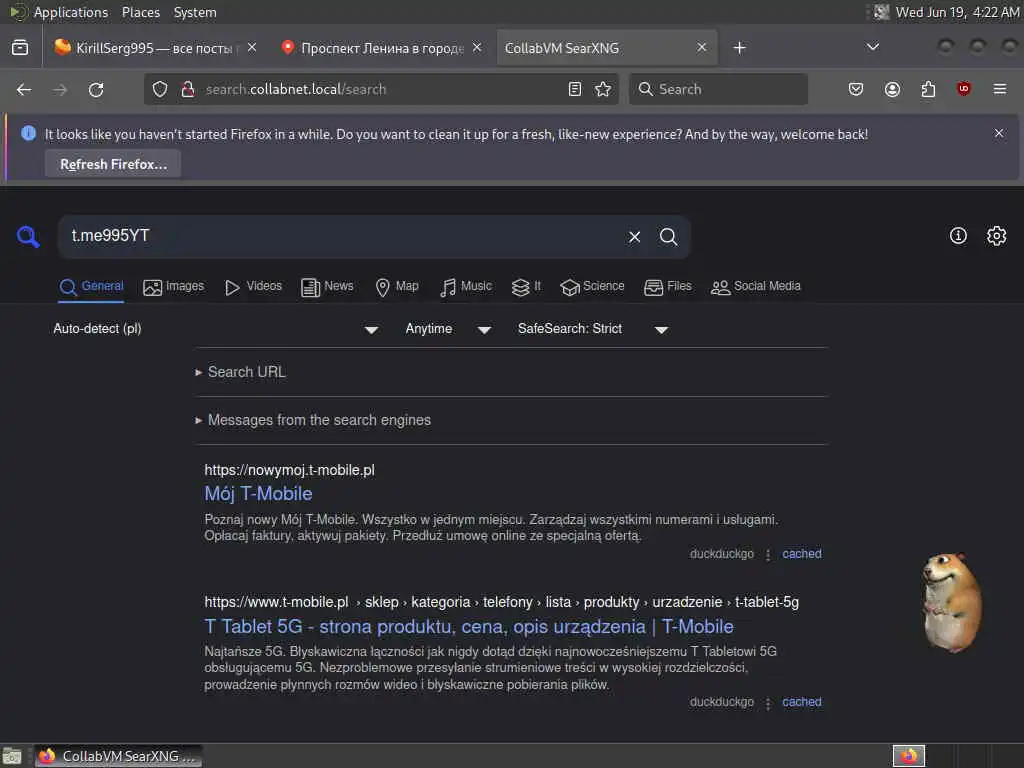
Task: Open the Anytime time range dropdown
Action: tap(448, 329)
